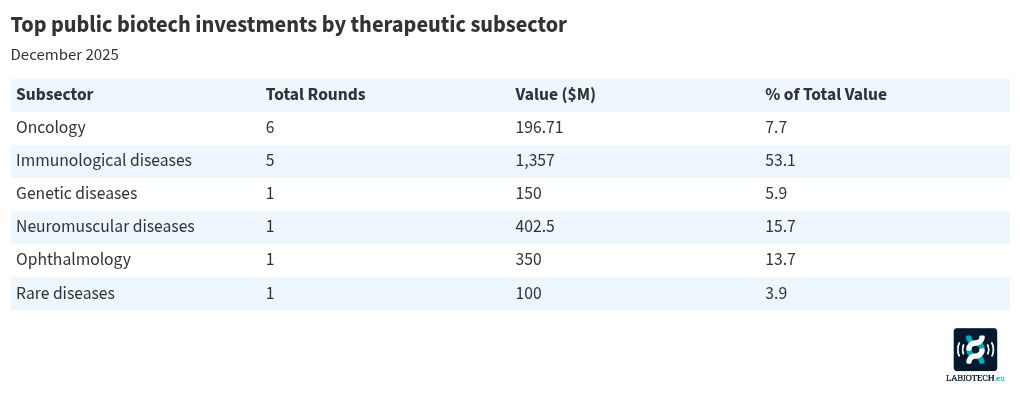Click the 402.5 Neuromuscular value cell
Image resolution: width=1020 pixels, height=401 pixels.
[535, 227]
